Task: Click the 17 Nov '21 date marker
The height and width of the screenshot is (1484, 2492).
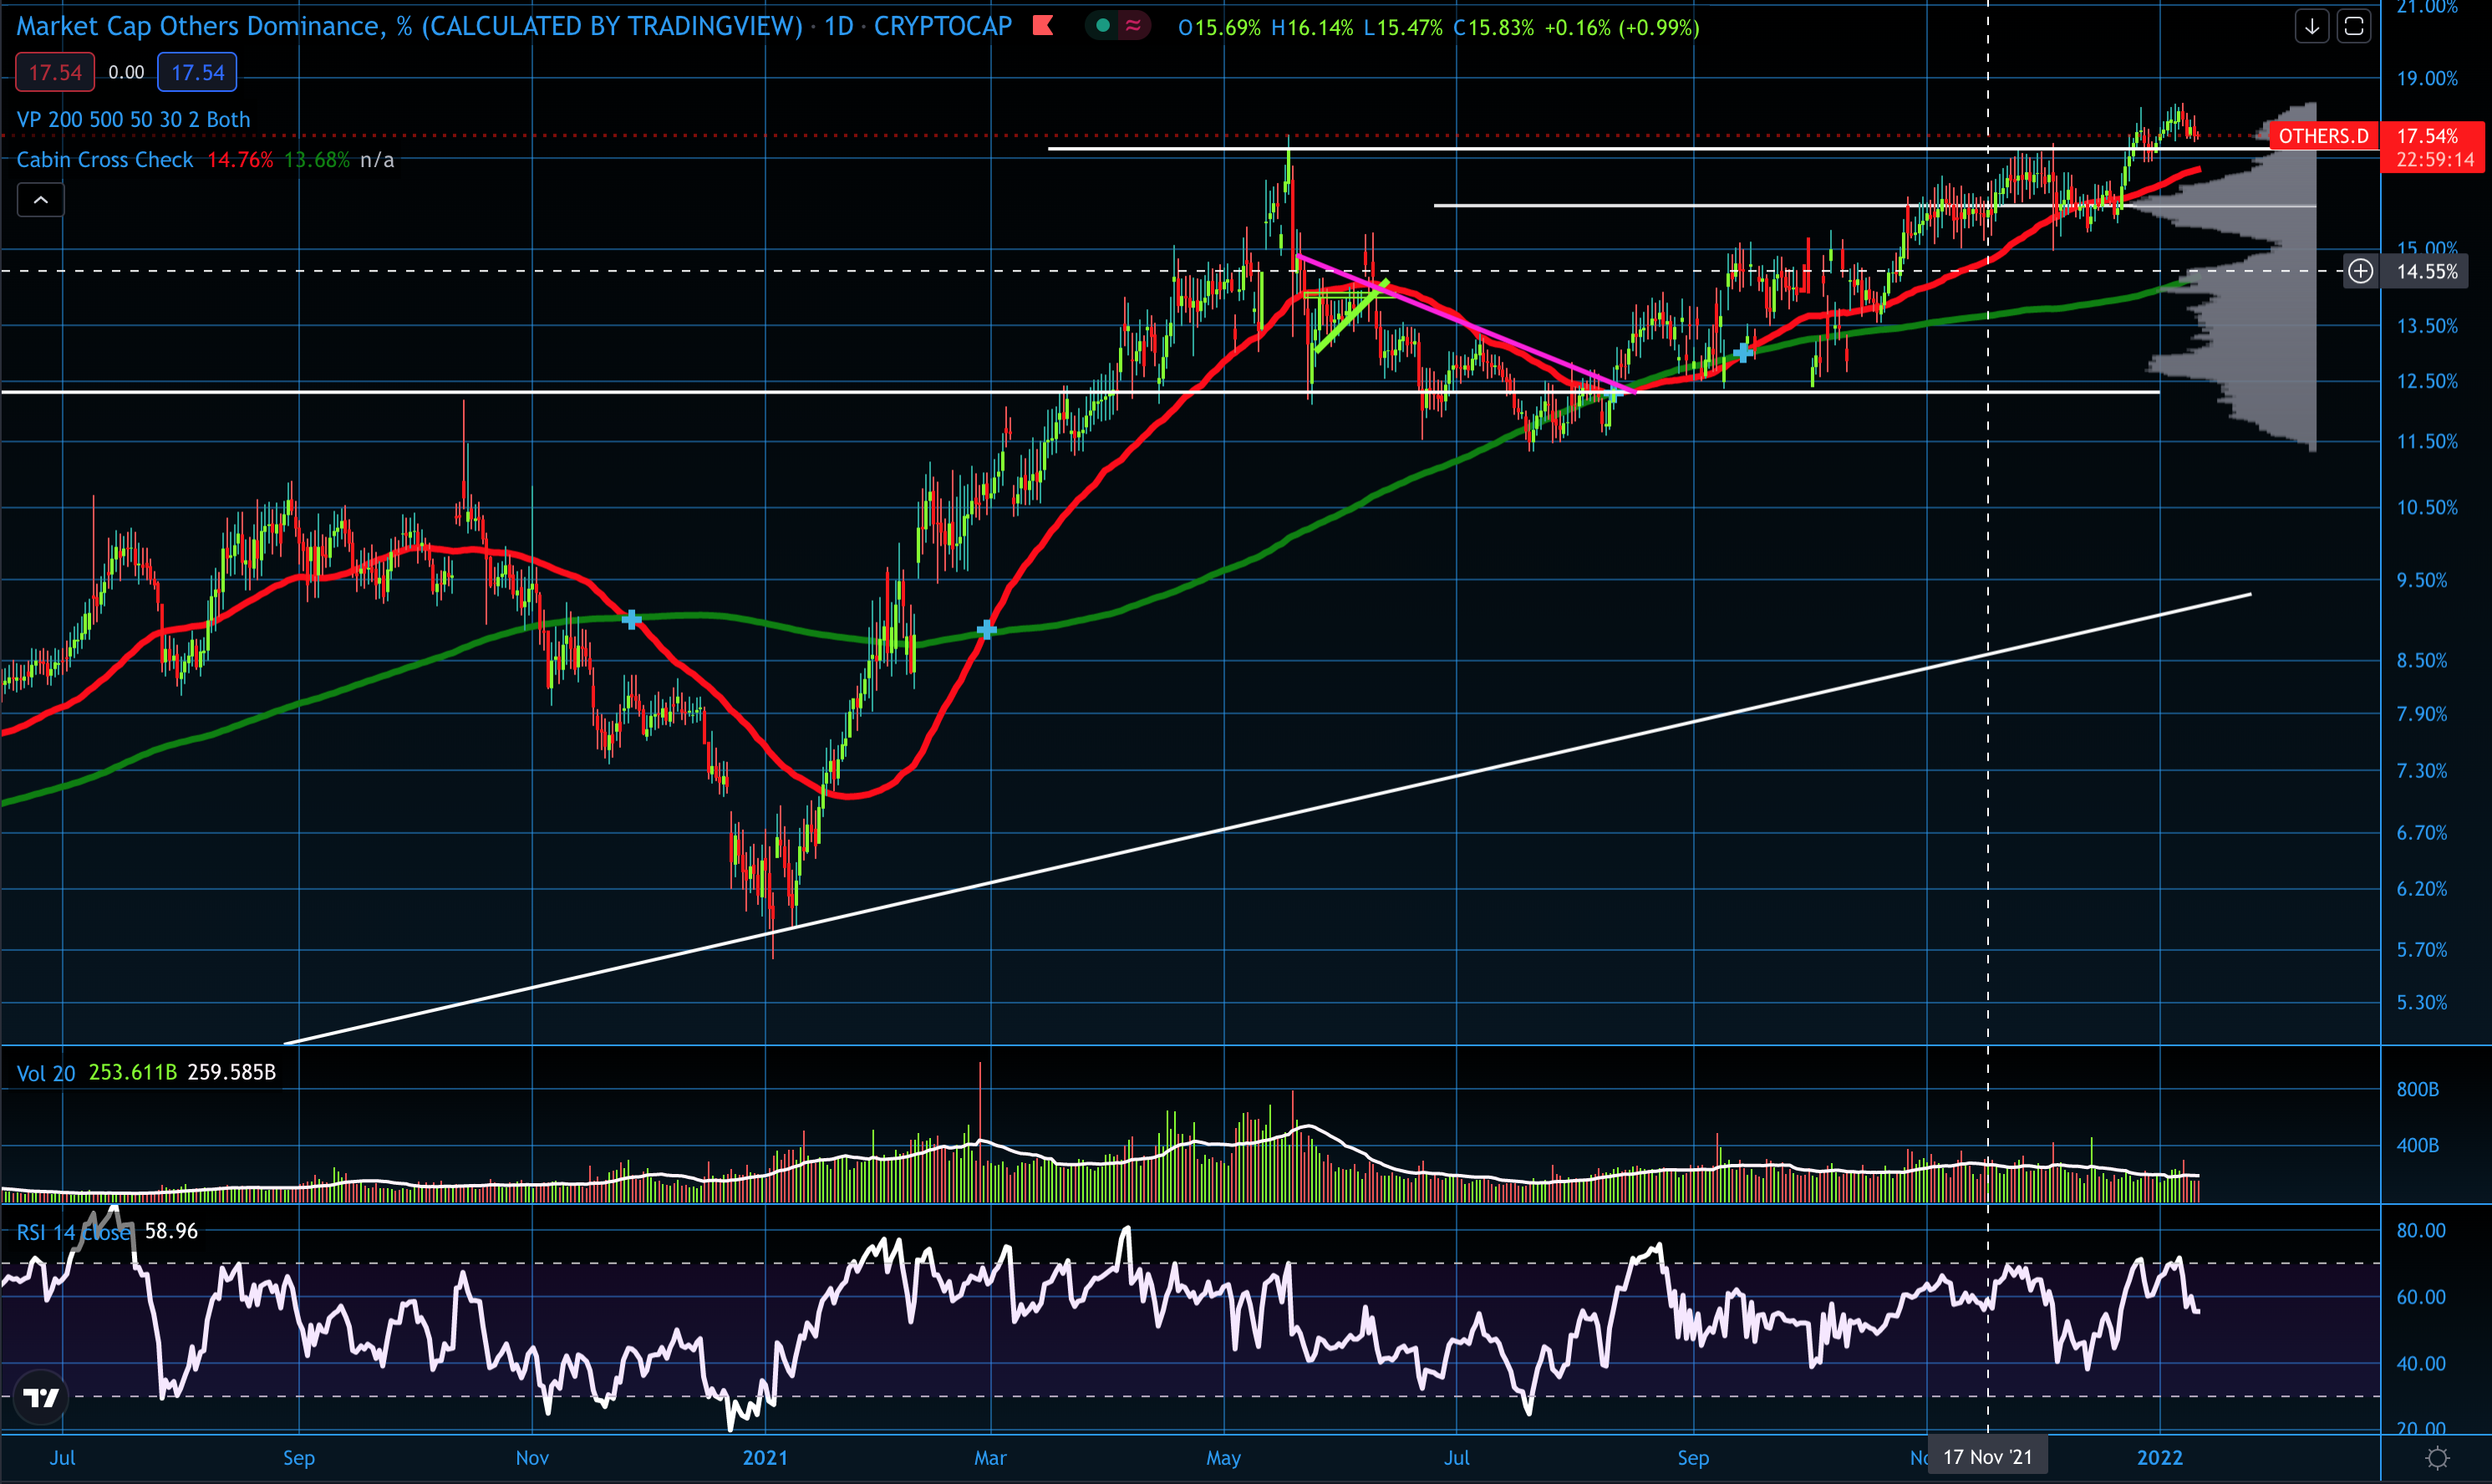Action: [1987, 1456]
